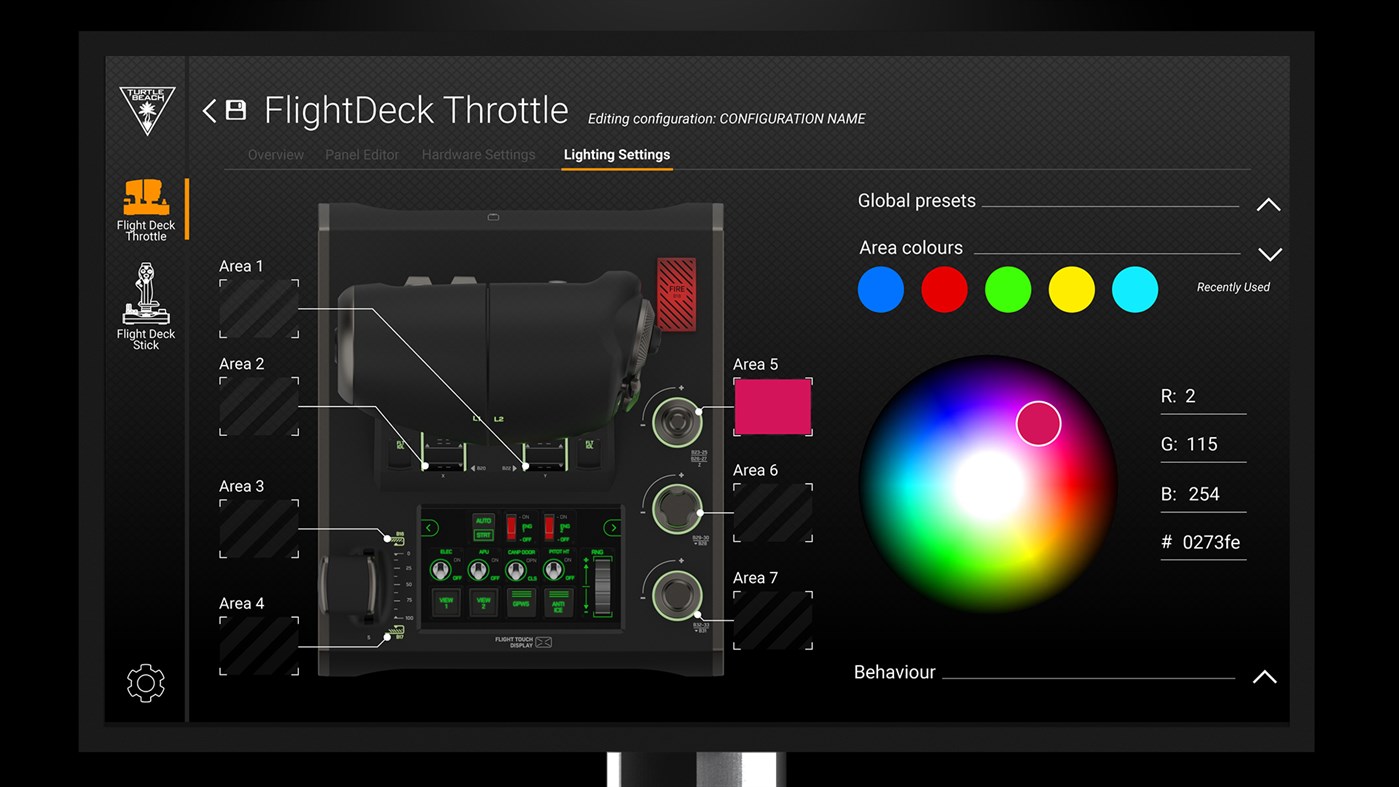Click the pink Area 5 colour swatch

coord(772,407)
